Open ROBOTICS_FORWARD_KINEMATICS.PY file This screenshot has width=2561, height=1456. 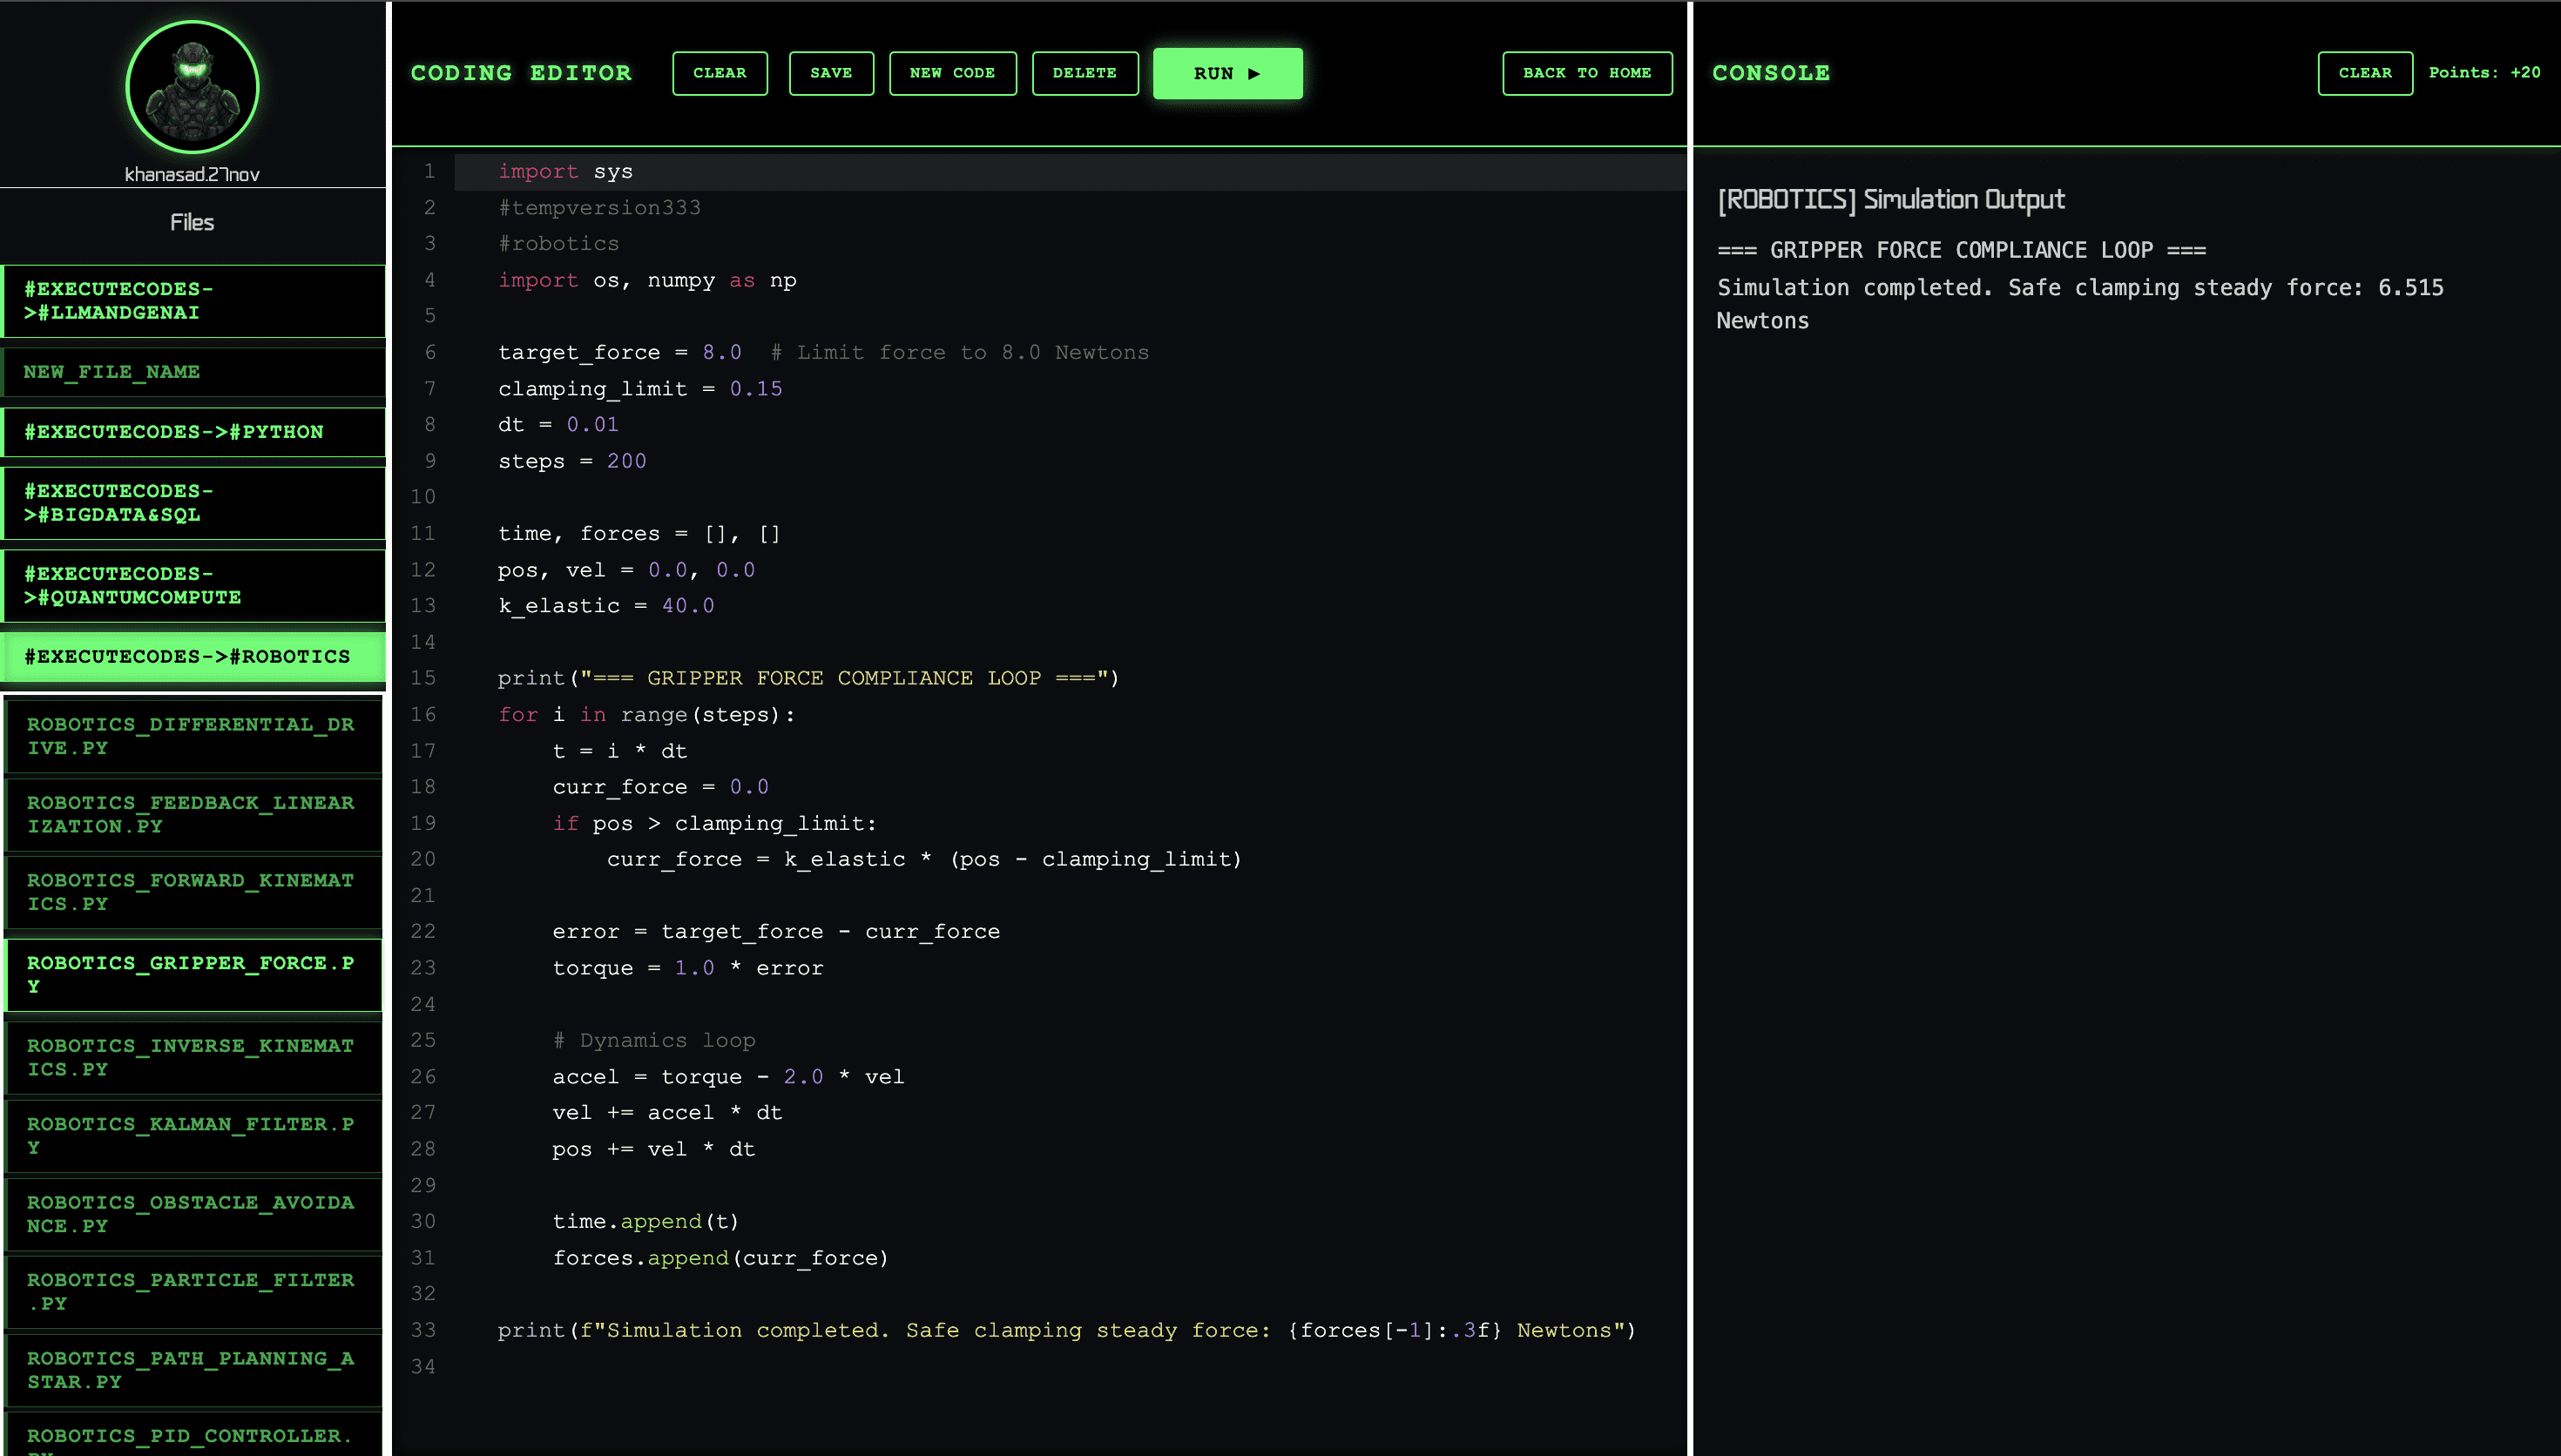(x=194, y=892)
